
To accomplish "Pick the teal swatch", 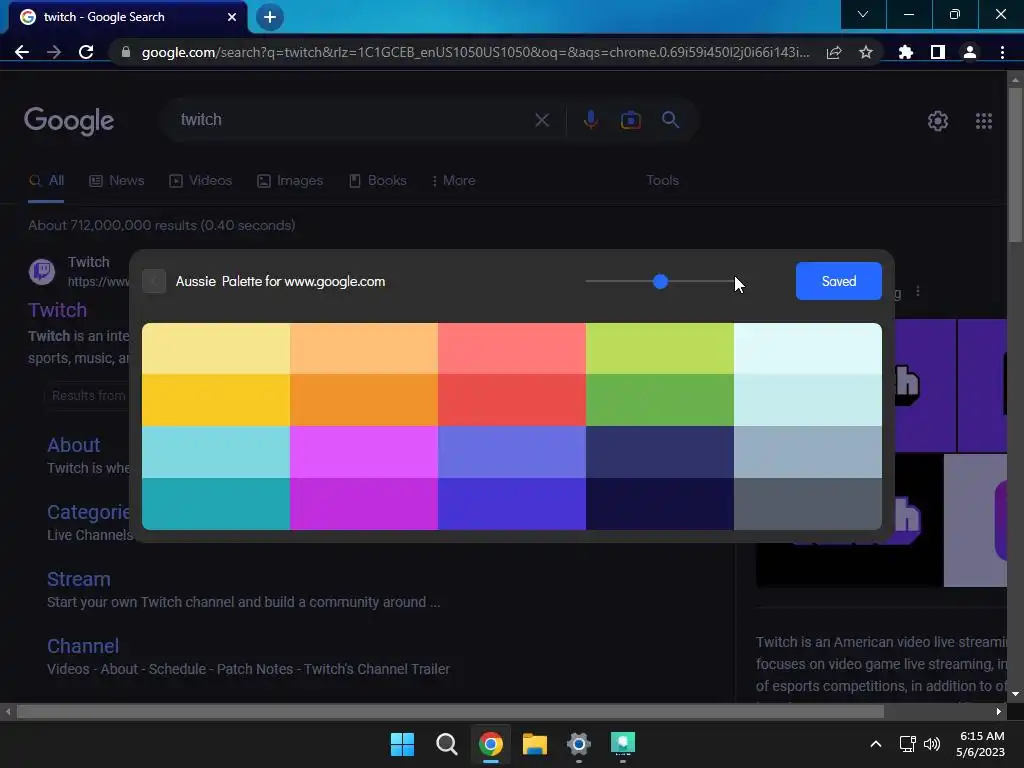I will pyautogui.click(x=216, y=504).
